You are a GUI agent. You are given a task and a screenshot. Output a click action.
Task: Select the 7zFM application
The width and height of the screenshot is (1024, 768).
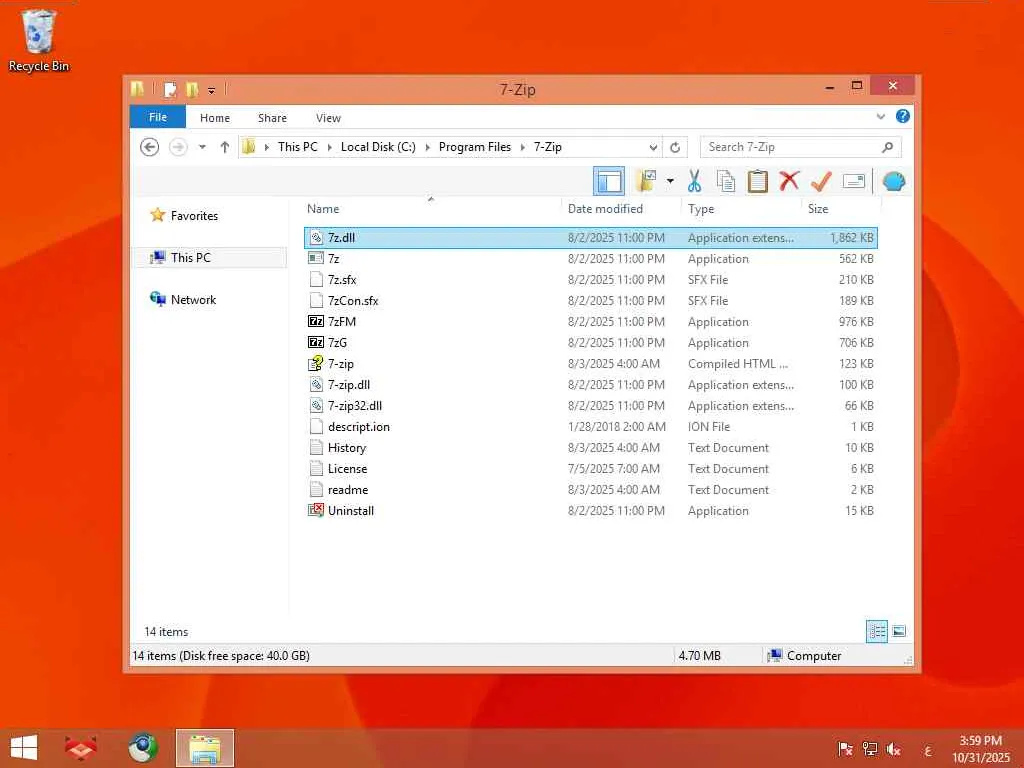(x=590, y=321)
